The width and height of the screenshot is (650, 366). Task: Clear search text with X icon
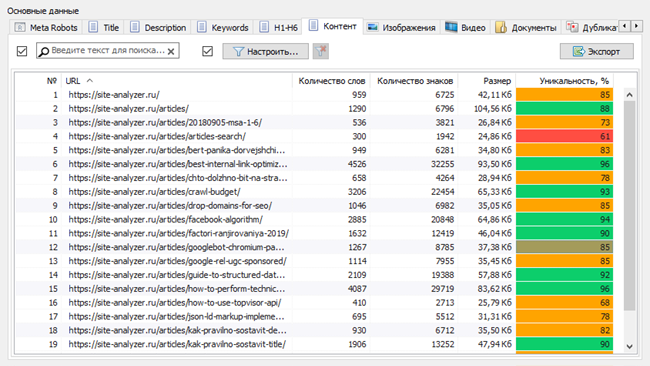[x=171, y=51]
